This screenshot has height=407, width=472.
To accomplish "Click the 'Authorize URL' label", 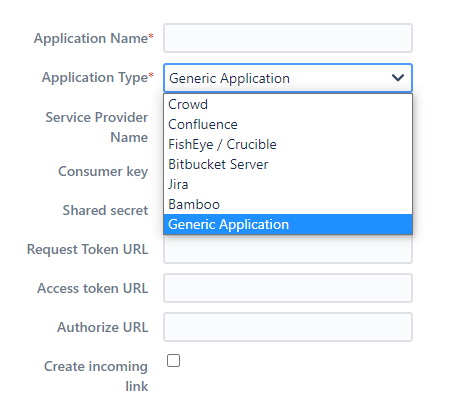I will pos(102,327).
